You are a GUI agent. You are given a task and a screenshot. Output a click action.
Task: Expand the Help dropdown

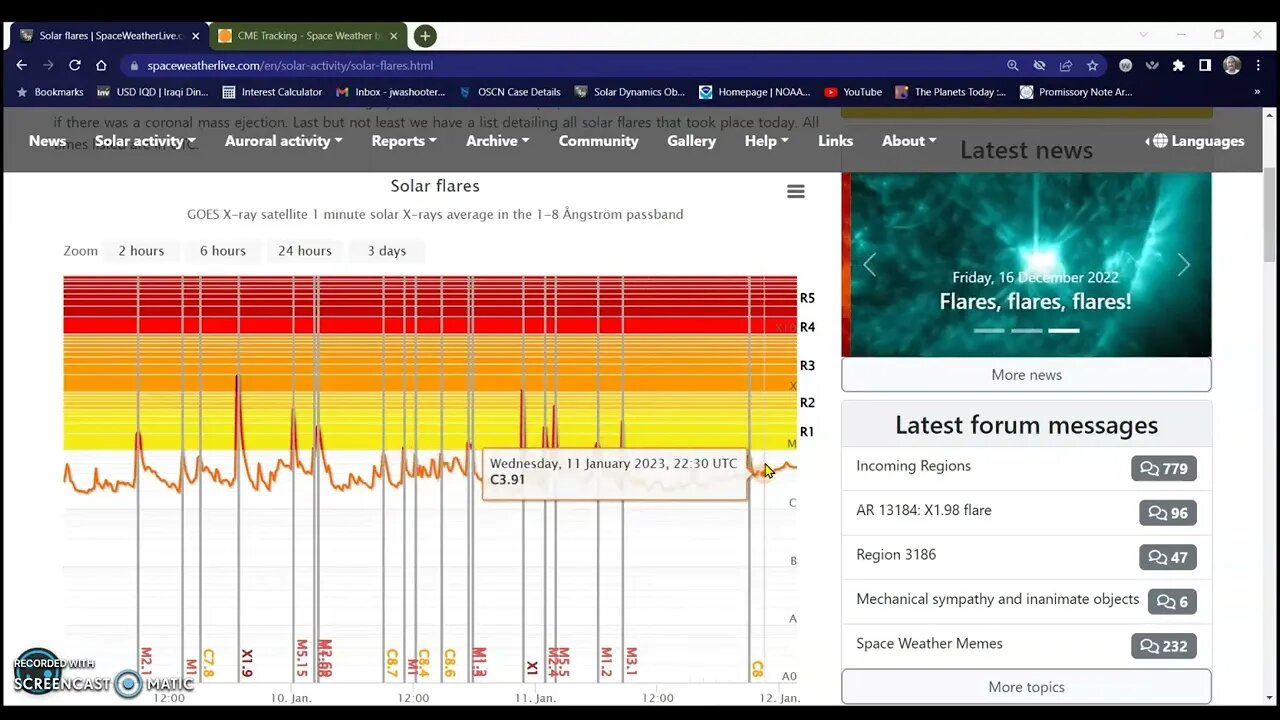coord(767,141)
